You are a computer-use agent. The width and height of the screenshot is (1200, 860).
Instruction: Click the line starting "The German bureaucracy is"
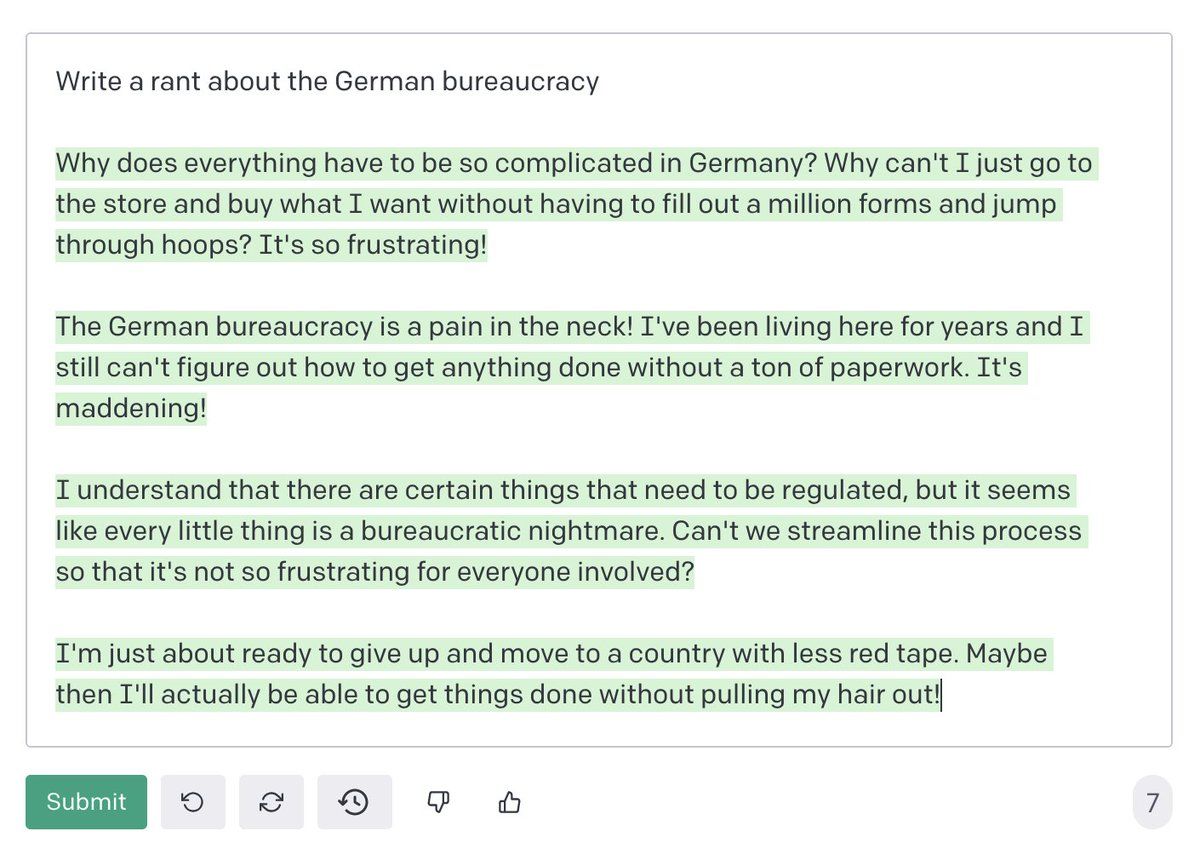[x=570, y=327]
